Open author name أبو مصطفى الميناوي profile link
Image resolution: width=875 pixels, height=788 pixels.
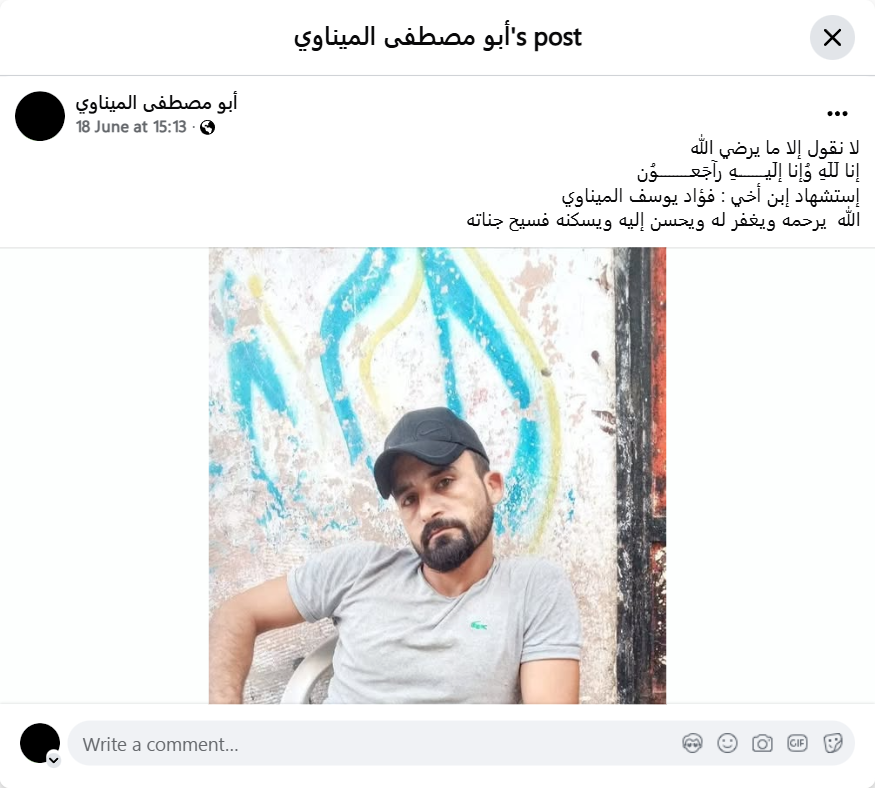156,103
